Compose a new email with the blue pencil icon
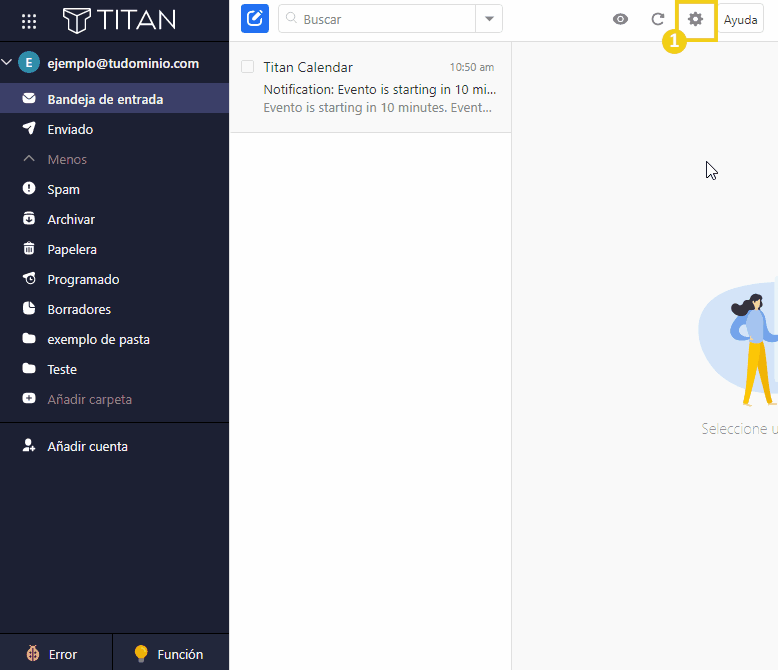This screenshot has width=778, height=670. pyautogui.click(x=255, y=19)
